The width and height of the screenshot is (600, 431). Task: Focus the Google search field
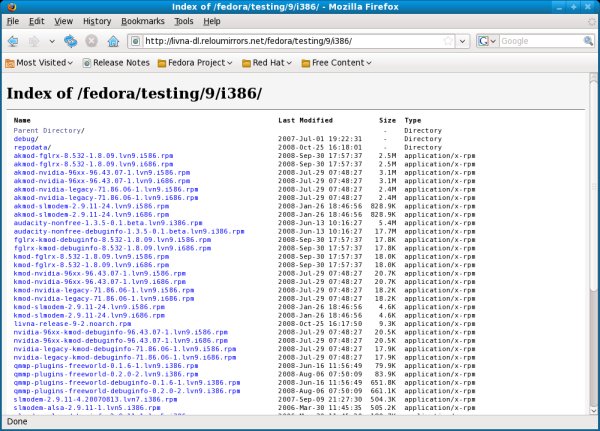click(540, 41)
